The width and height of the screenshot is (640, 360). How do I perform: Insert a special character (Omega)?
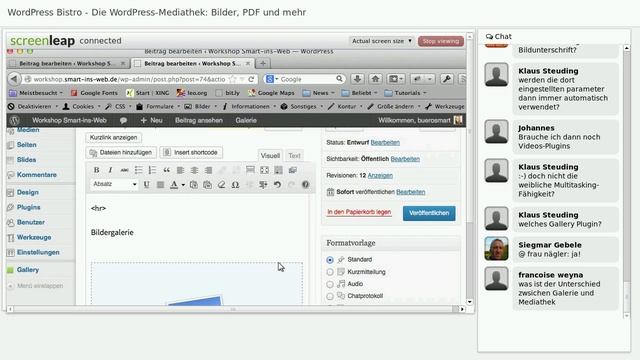(x=236, y=184)
